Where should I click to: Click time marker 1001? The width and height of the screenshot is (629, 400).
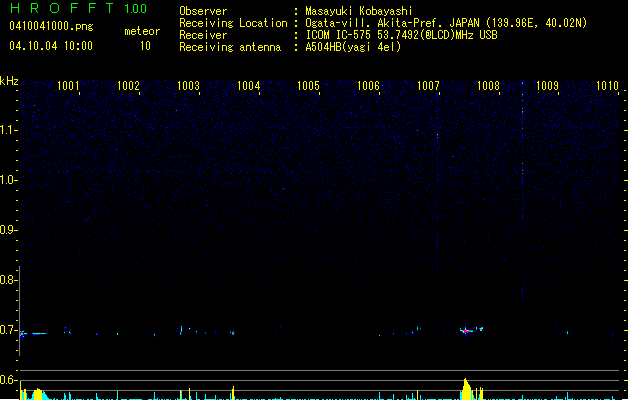tap(68, 86)
